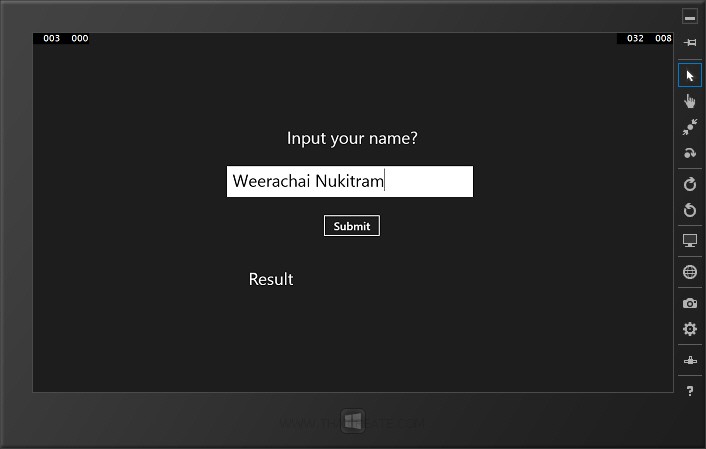Select mouse mode arrow tool
The image size is (706, 449).
pos(689,75)
